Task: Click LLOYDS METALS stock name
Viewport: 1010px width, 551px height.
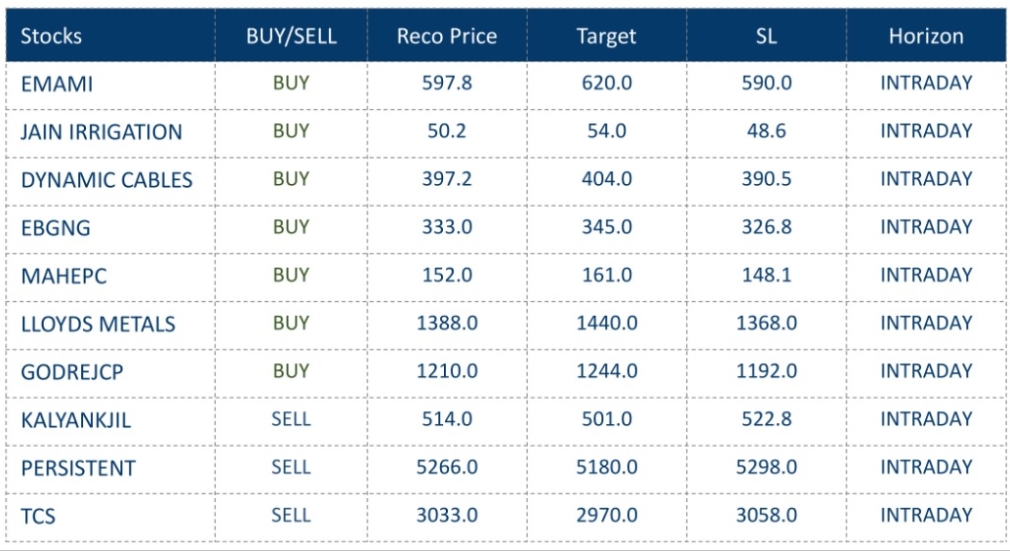Action: tap(97, 324)
